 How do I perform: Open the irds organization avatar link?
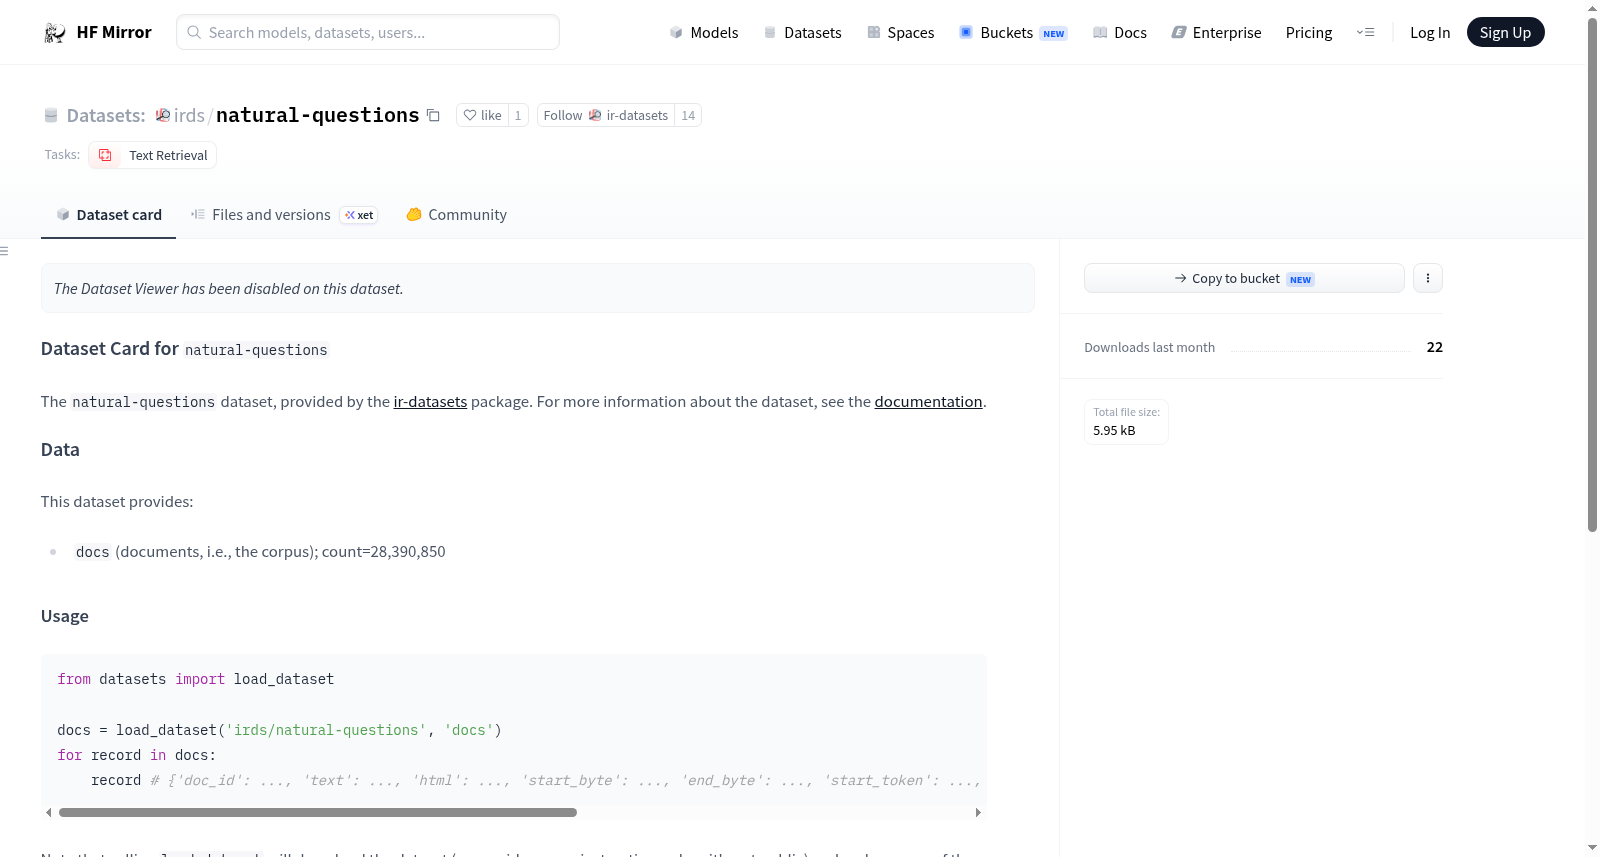click(163, 115)
